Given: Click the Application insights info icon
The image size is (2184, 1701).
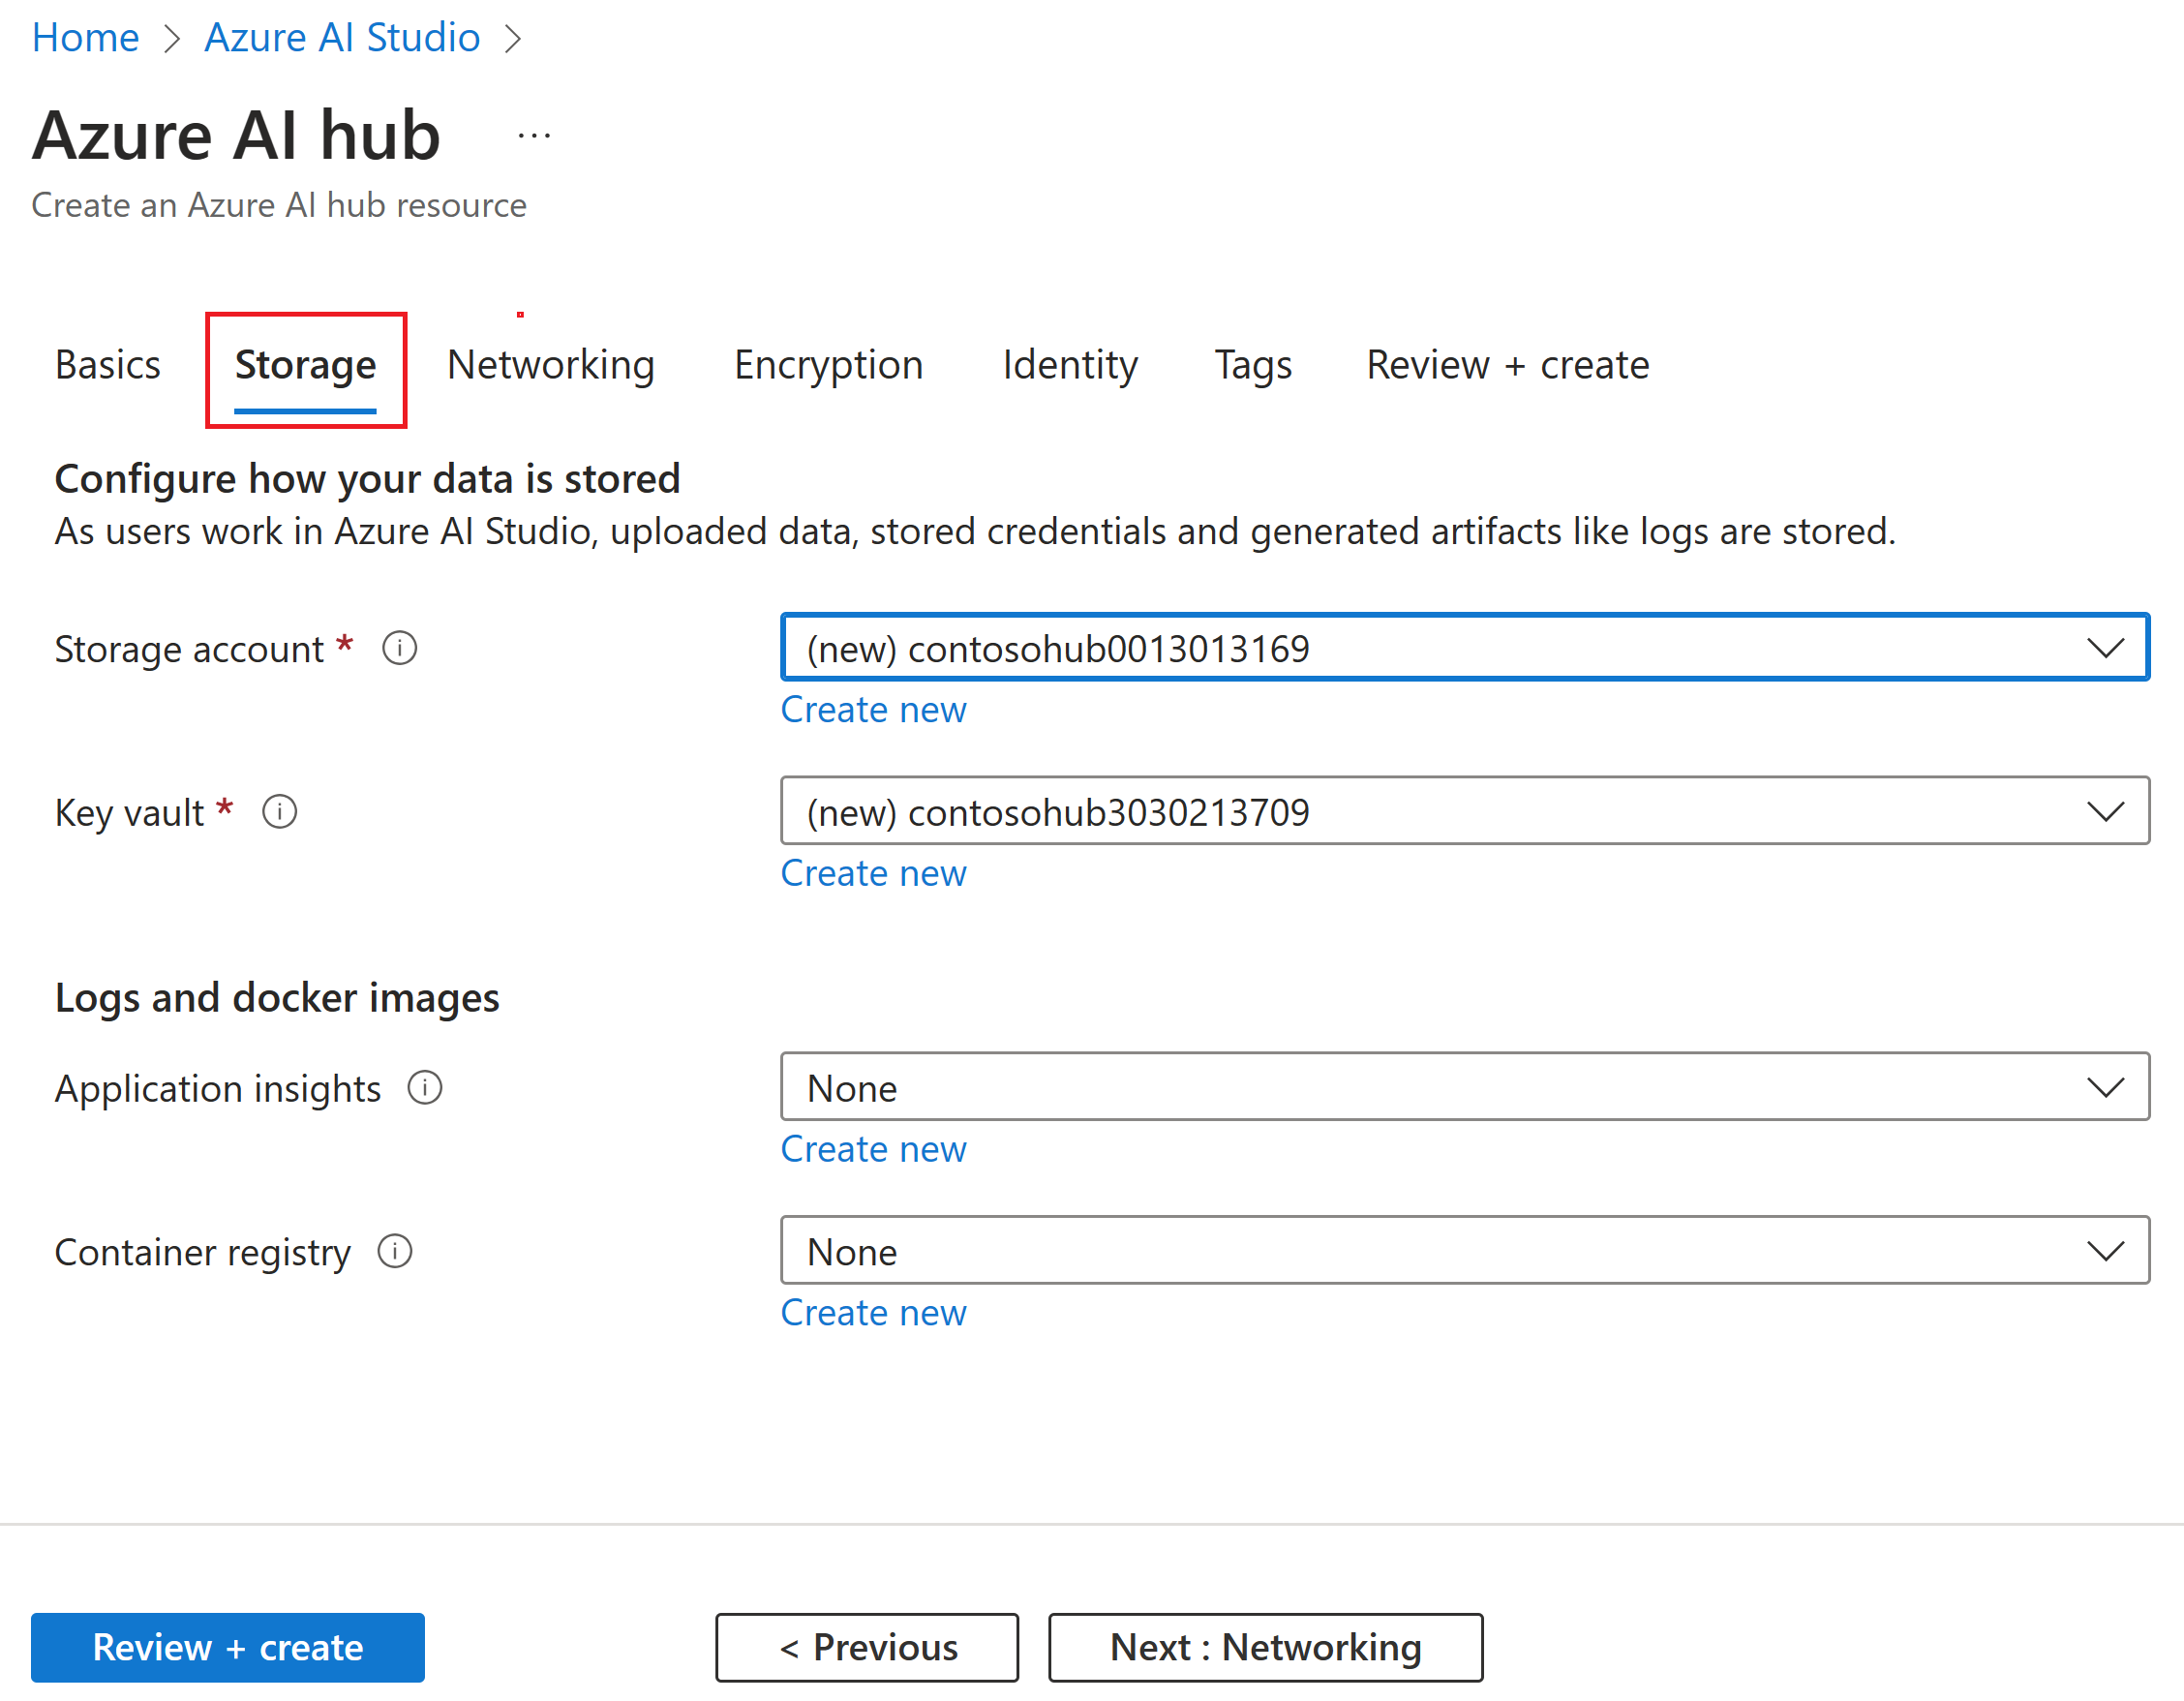Looking at the screenshot, I should pos(424,1088).
